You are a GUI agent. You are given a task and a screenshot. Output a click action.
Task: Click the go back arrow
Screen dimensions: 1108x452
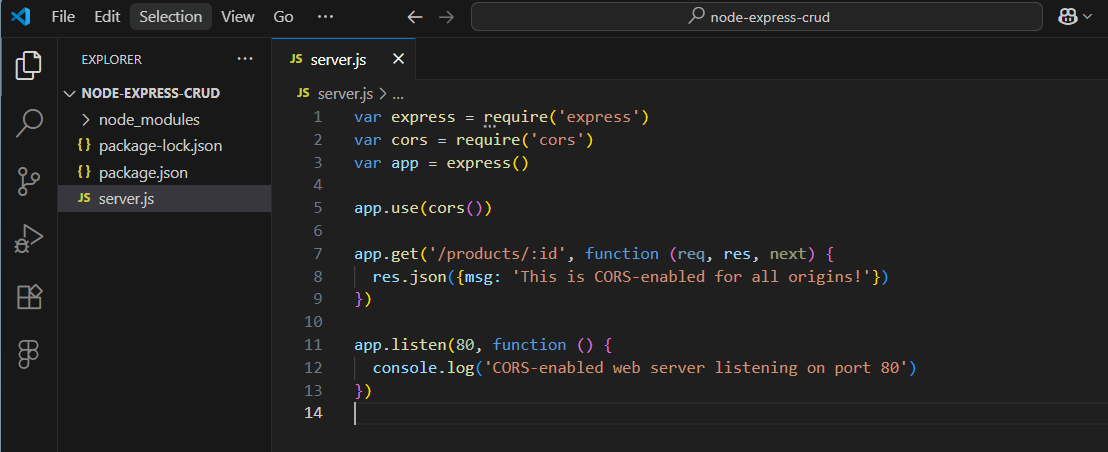(415, 17)
